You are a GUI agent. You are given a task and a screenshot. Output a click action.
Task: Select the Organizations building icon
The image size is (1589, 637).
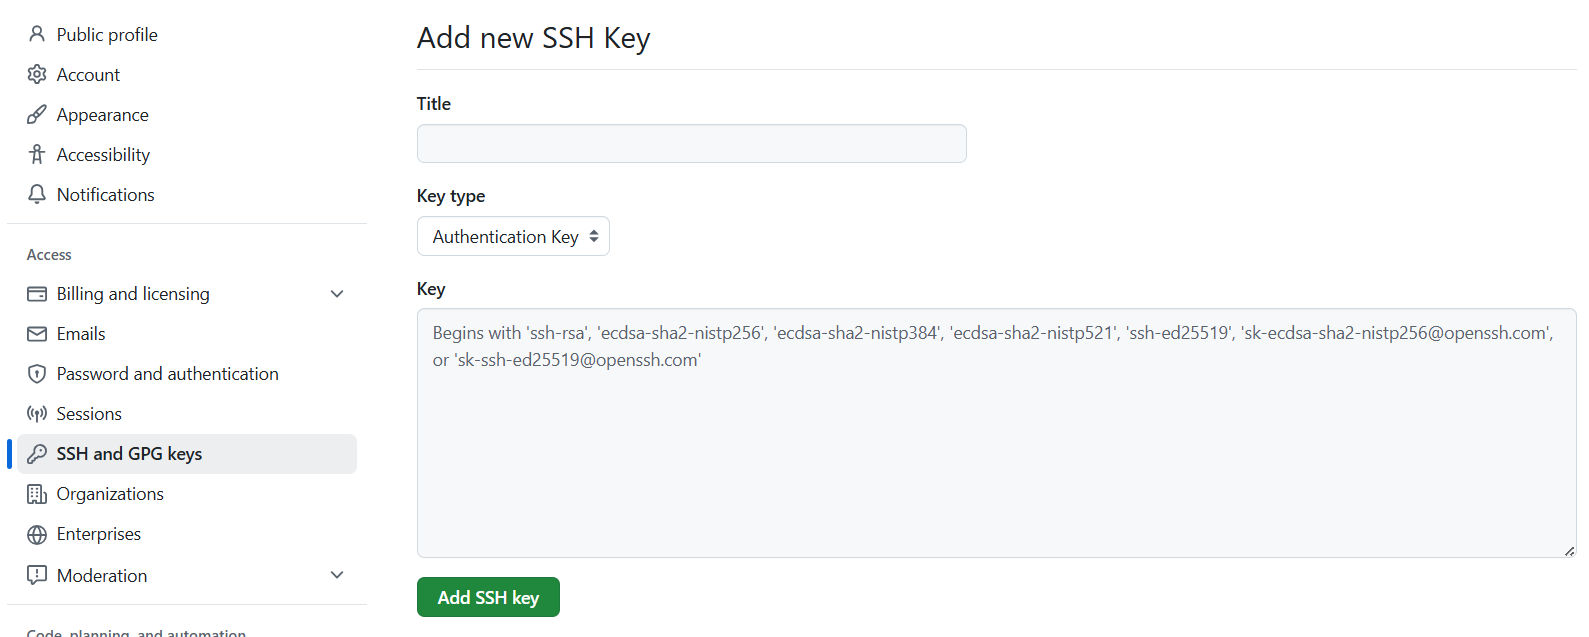click(x=37, y=493)
